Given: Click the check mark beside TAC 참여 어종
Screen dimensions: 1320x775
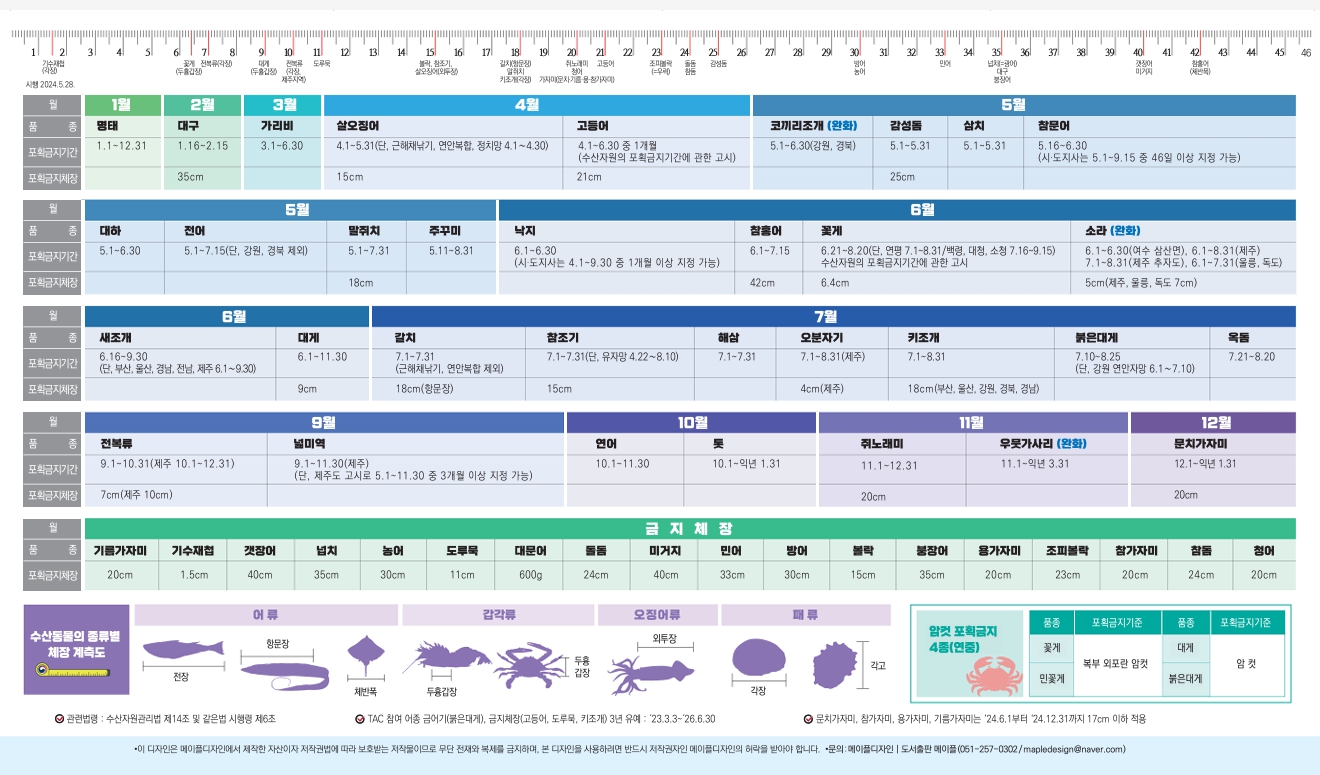Looking at the screenshot, I should 359,718.
